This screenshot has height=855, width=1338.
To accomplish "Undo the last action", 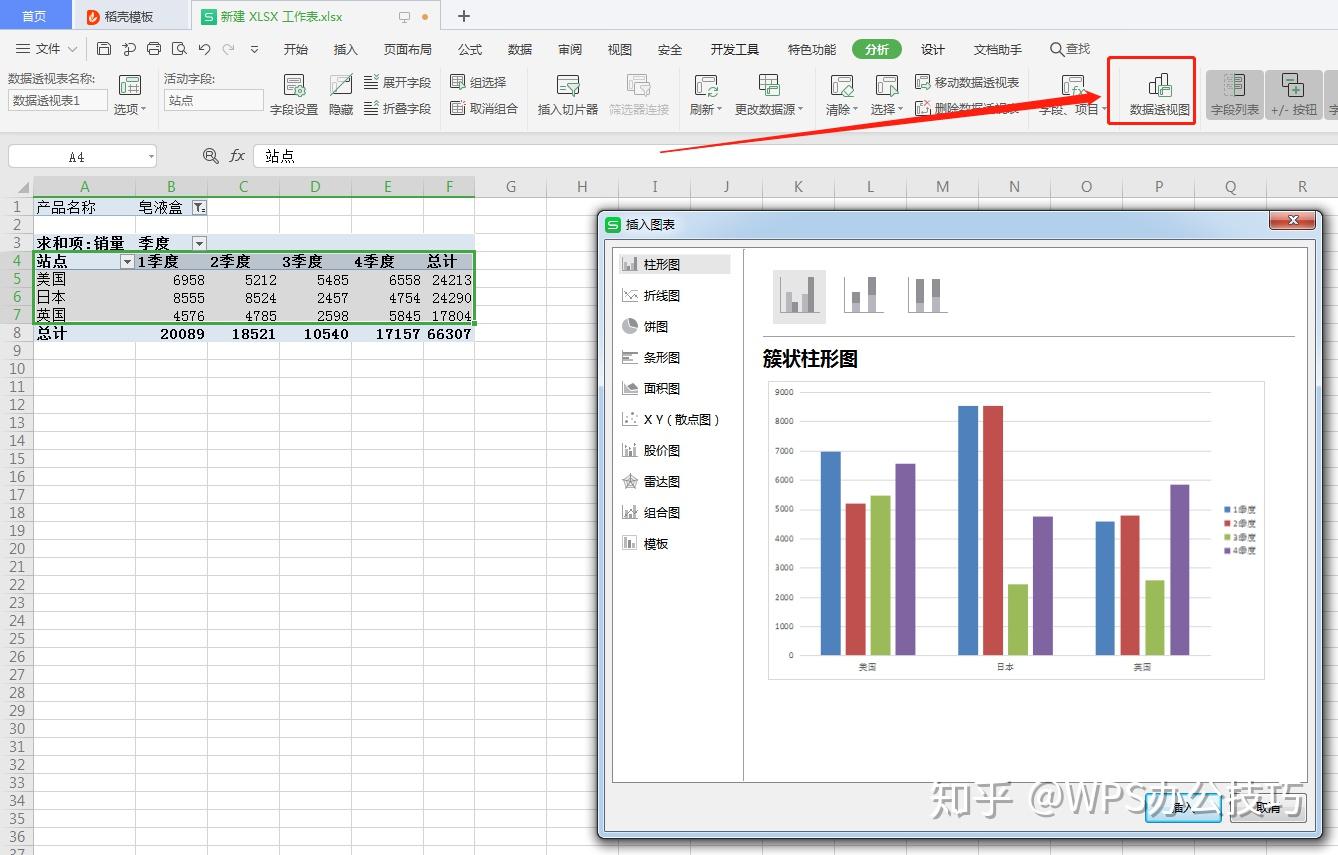I will [204, 49].
